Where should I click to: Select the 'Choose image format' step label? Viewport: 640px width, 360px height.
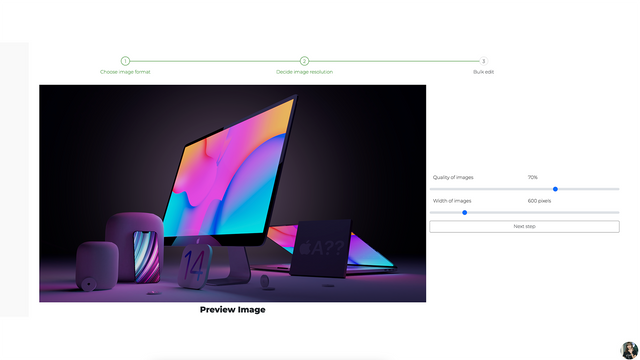[125, 72]
